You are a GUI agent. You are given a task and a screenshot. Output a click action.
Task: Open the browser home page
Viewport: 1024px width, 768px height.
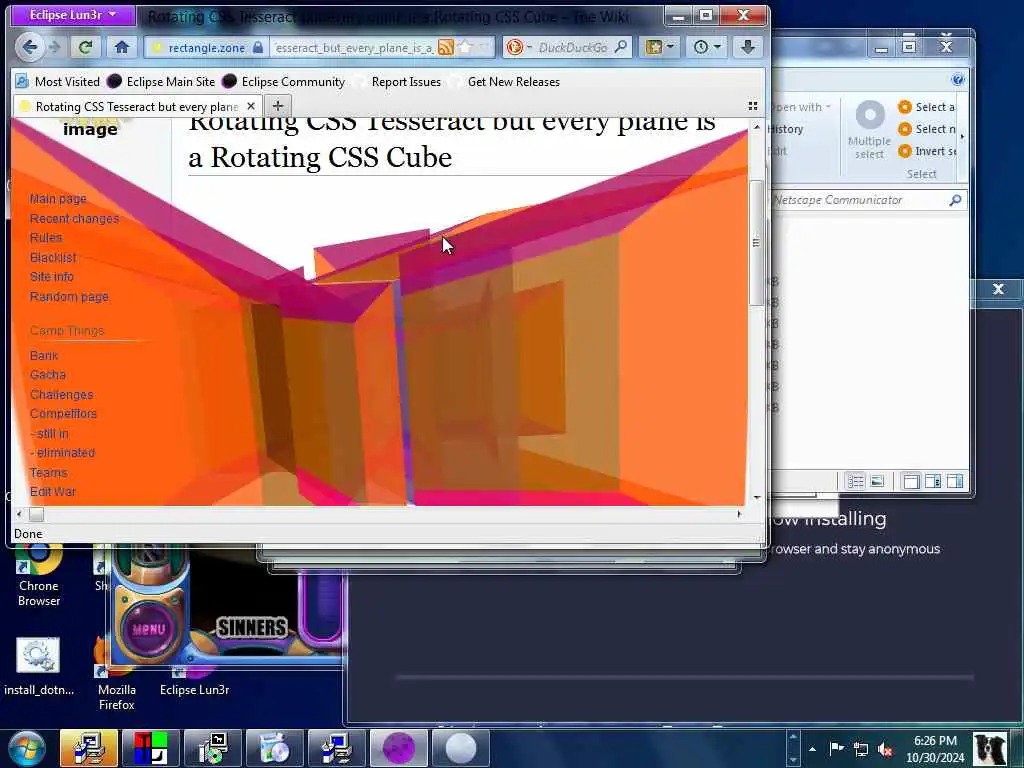[121, 46]
